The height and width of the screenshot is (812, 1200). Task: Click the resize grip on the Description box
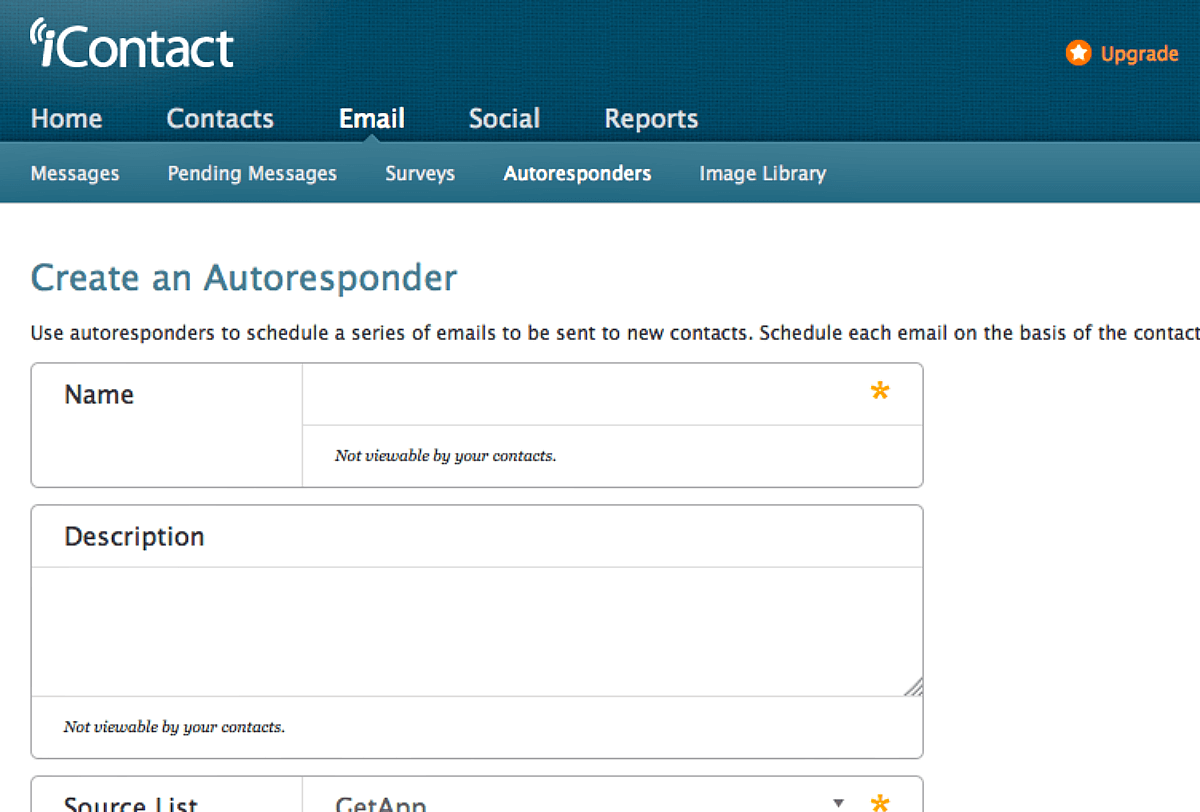click(913, 685)
